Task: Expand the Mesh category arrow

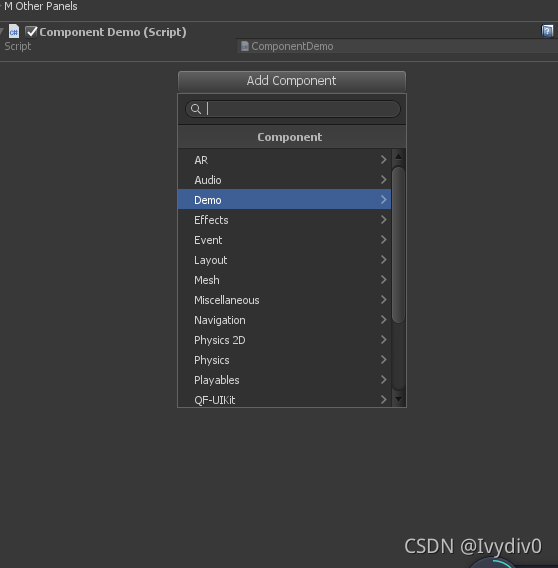Action: point(383,280)
